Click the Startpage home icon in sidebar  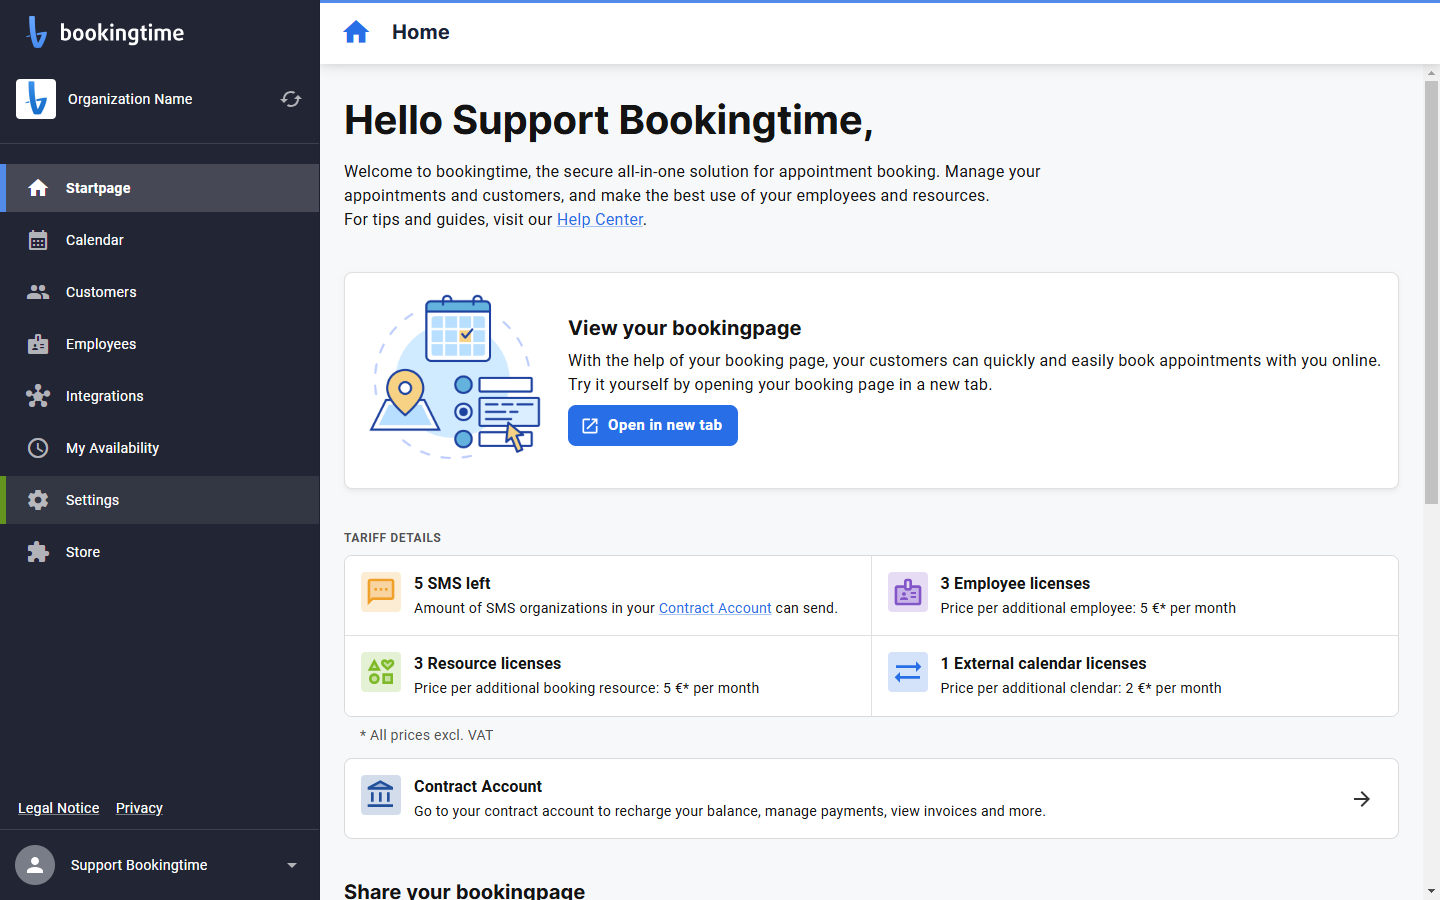coord(38,188)
